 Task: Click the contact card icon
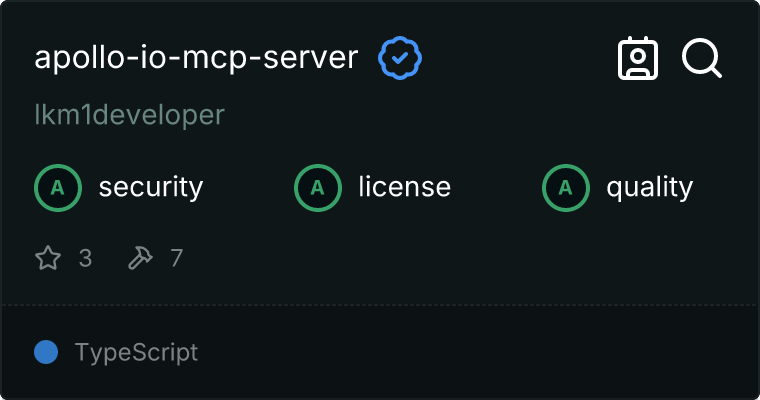pos(638,58)
